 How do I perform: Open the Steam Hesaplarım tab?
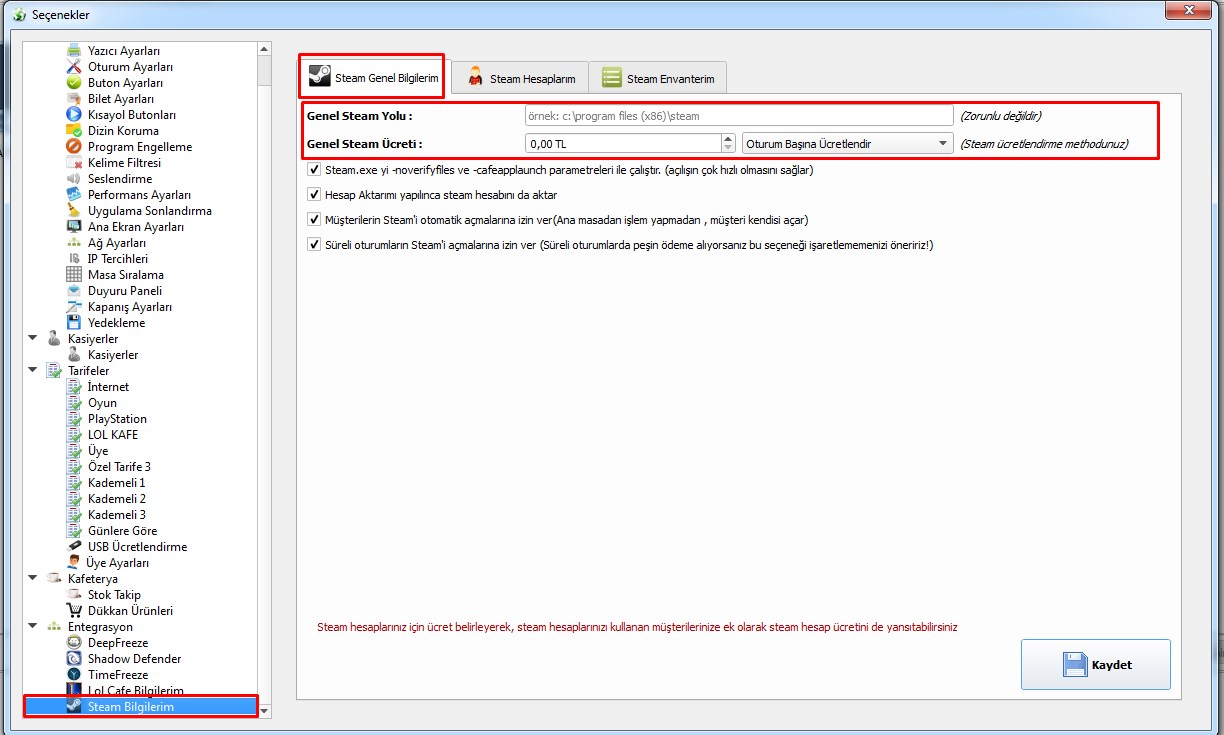click(520, 78)
